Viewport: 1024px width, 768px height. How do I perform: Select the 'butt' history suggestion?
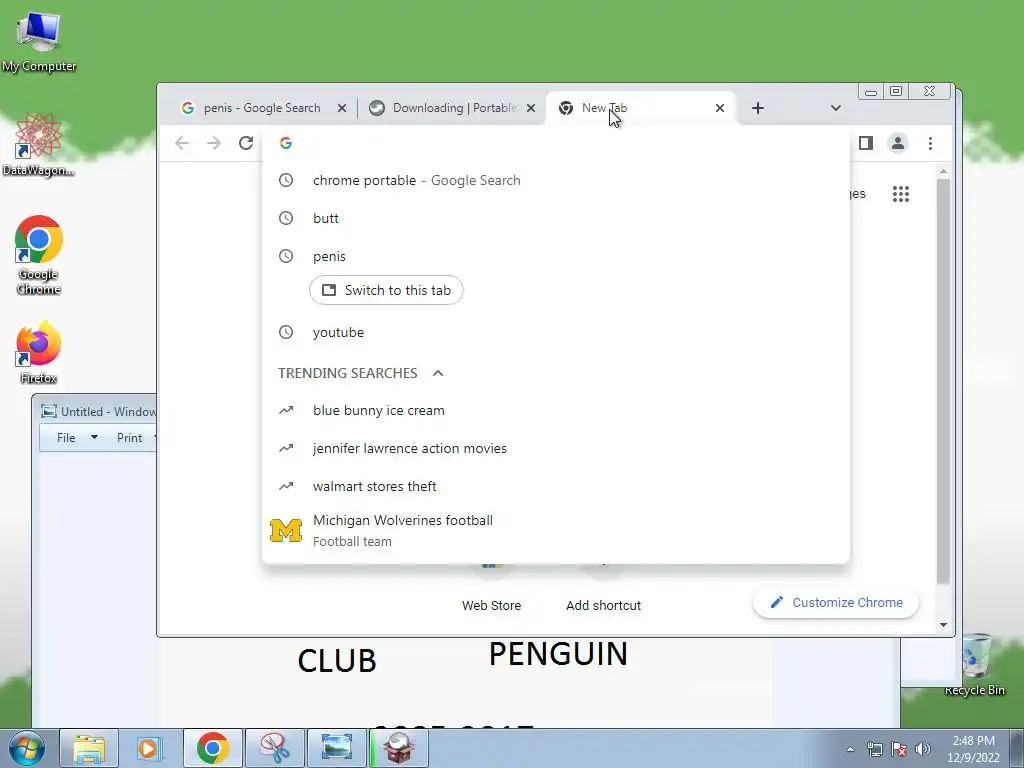(555, 218)
